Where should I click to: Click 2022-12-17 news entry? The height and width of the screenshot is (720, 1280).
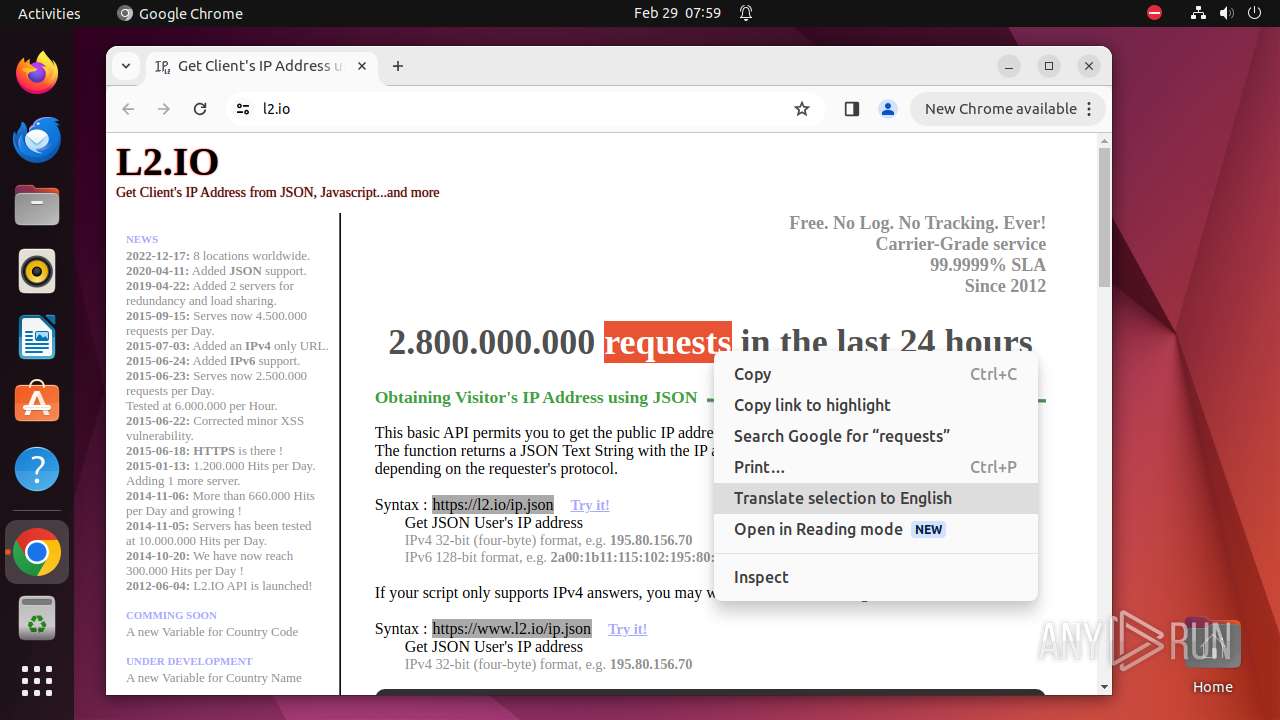click(x=218, y=256)
